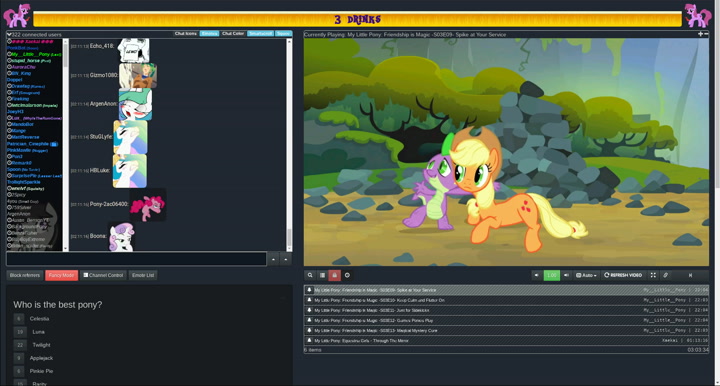The image size is (720, 386).
Task: Click the pink pony logo in the top right corner
Action: [x=698, y=15]
